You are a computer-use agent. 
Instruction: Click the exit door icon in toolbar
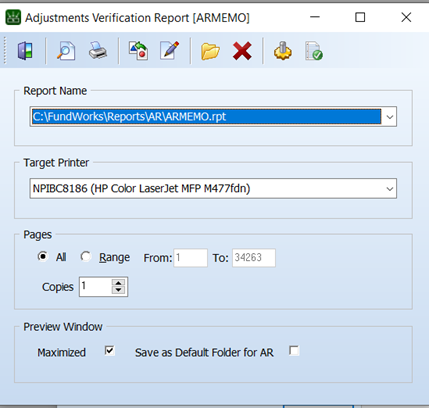25,51
